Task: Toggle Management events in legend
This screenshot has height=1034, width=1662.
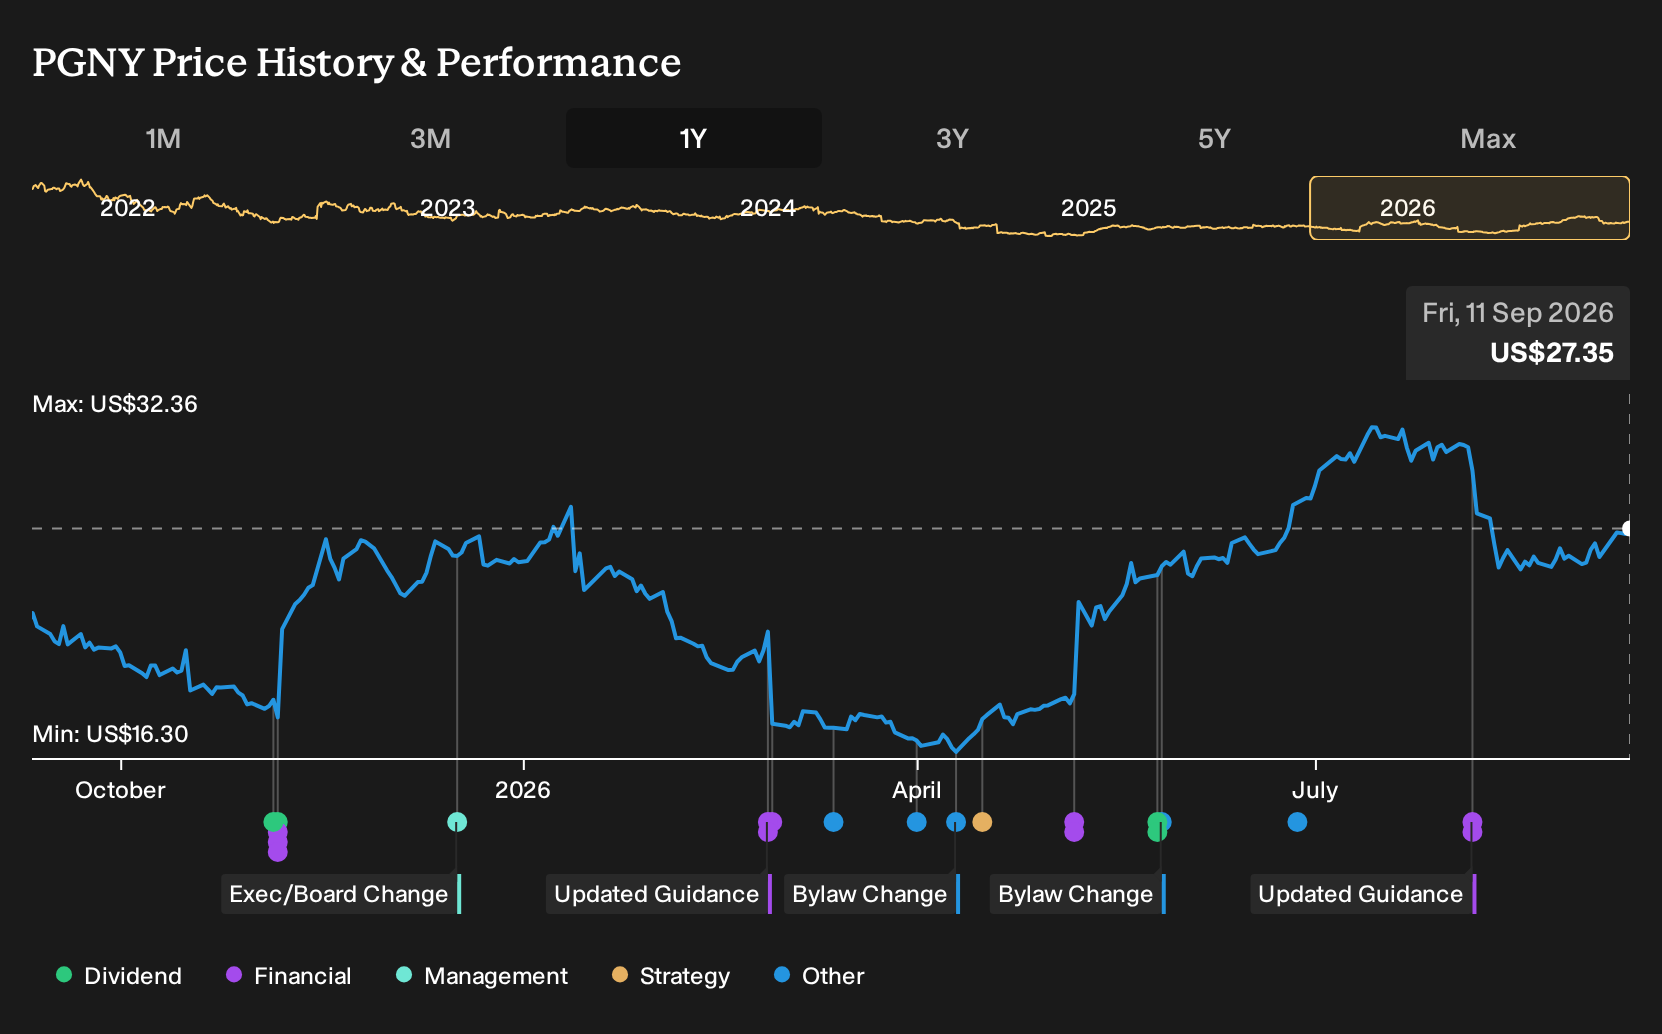Action: point(482,976)
